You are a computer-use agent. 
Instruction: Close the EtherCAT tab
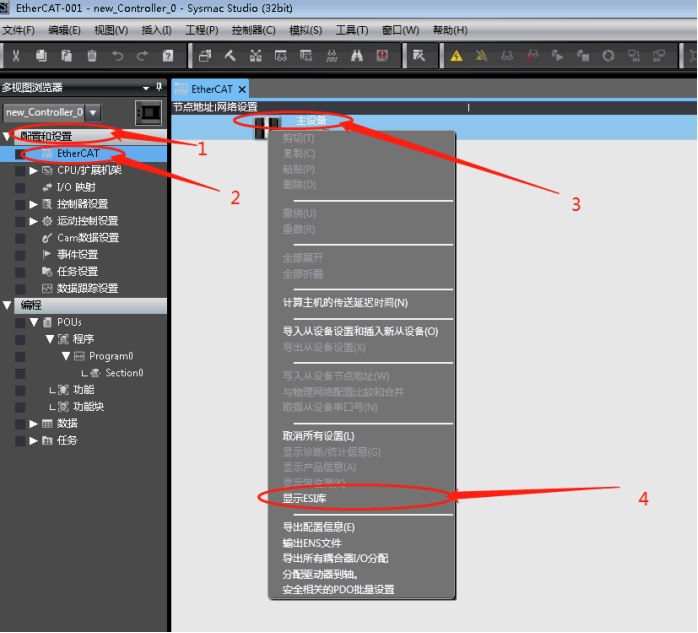pyautogui.click(x=242, y=89)
